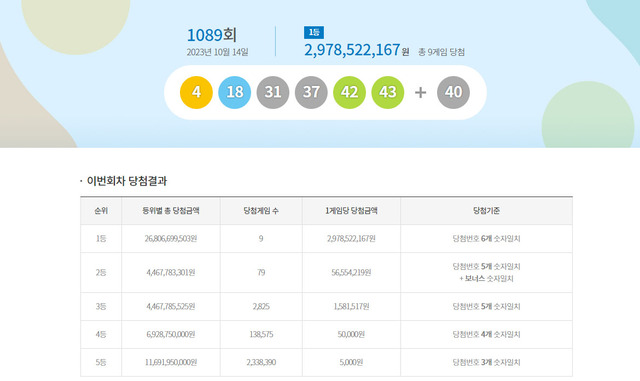Click the winning games count 9
The height and width of the screenshot is (381, 640).
pos(261,238)
